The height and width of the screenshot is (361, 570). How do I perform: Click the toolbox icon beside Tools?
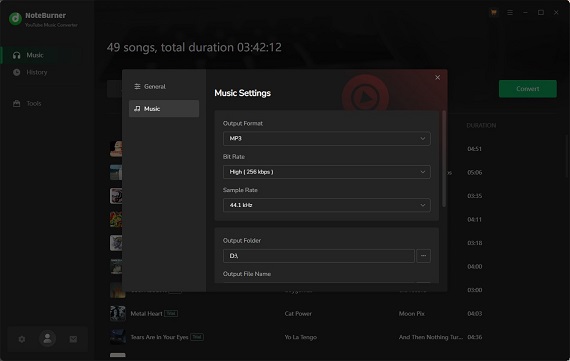[x=17, y=104]
